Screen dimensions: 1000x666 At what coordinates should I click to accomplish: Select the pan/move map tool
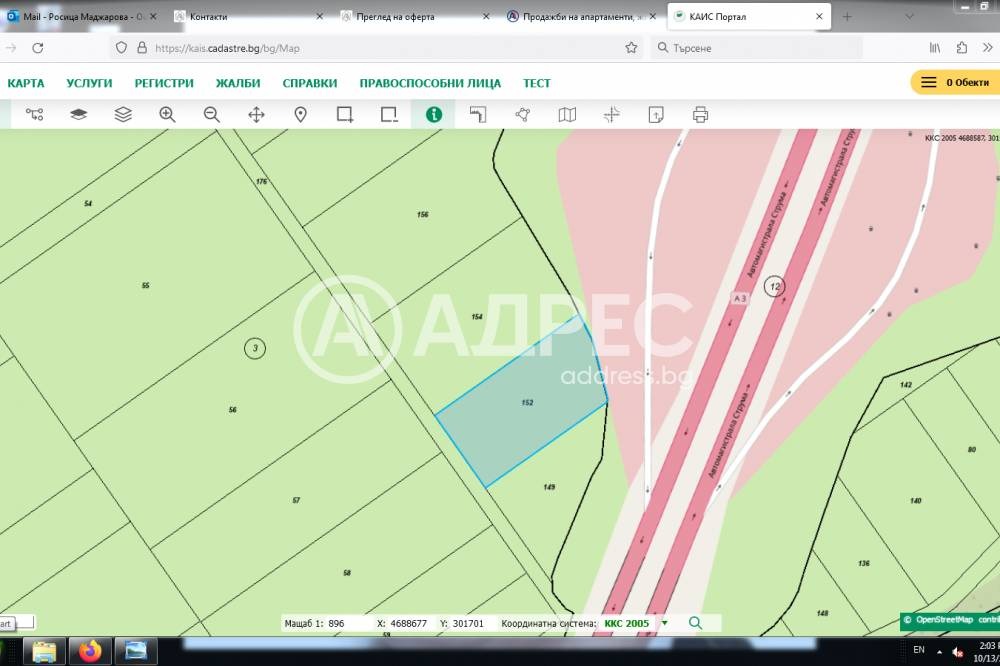point(256,115)
